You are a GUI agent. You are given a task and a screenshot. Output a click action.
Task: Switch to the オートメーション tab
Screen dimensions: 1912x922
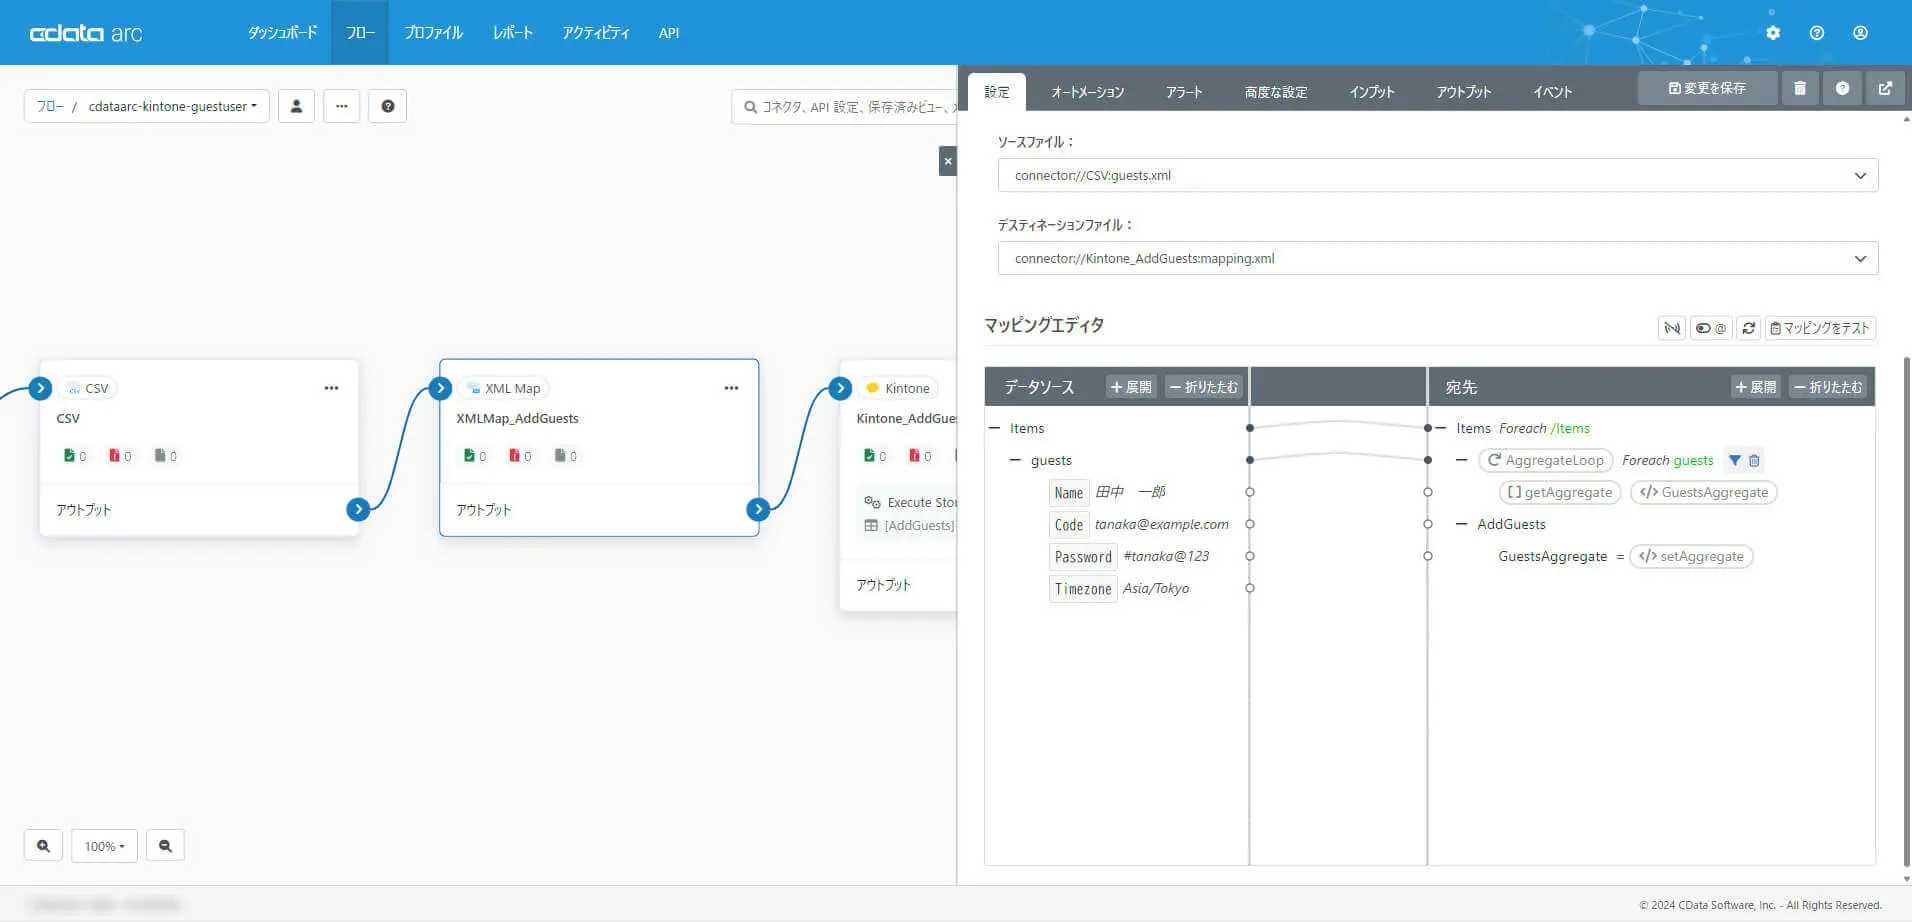click(x=1087, y=92)
